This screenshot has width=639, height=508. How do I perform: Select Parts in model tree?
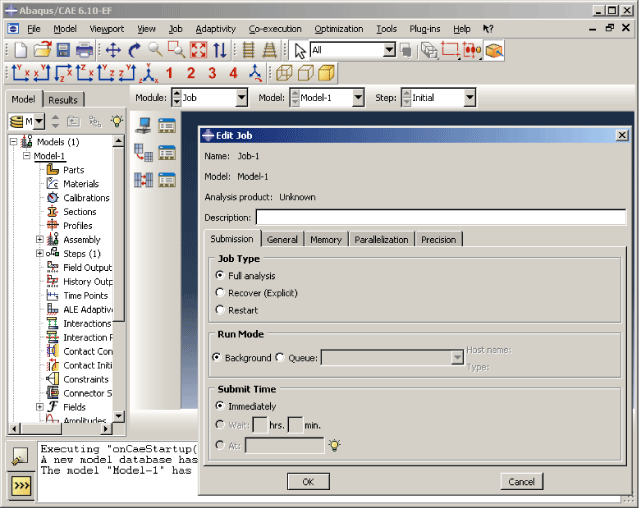pyautogui.click(x=73, y=170)
